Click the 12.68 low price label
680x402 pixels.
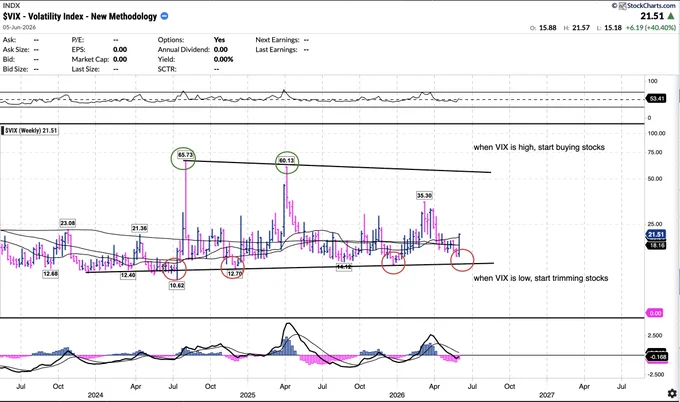click(x=50, y=274)
